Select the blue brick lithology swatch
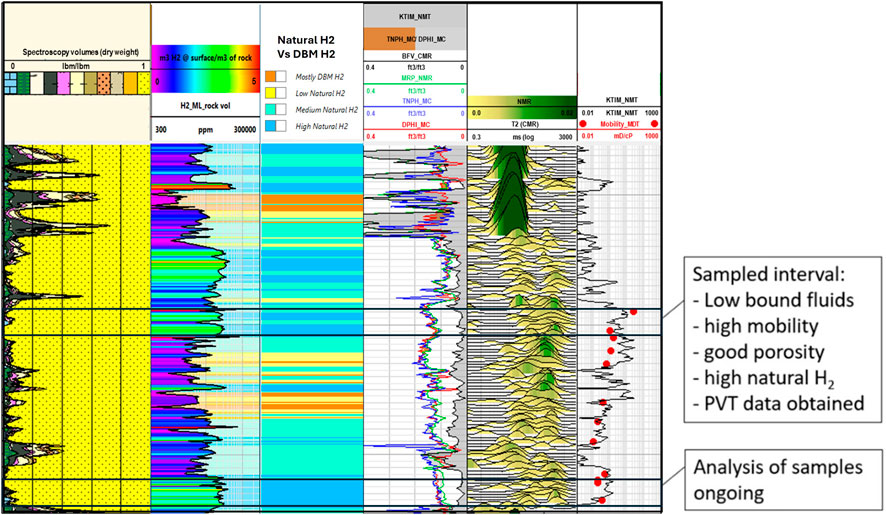This screenshot has height=515, width=886. pyautogui.click(x=11, y=83)
